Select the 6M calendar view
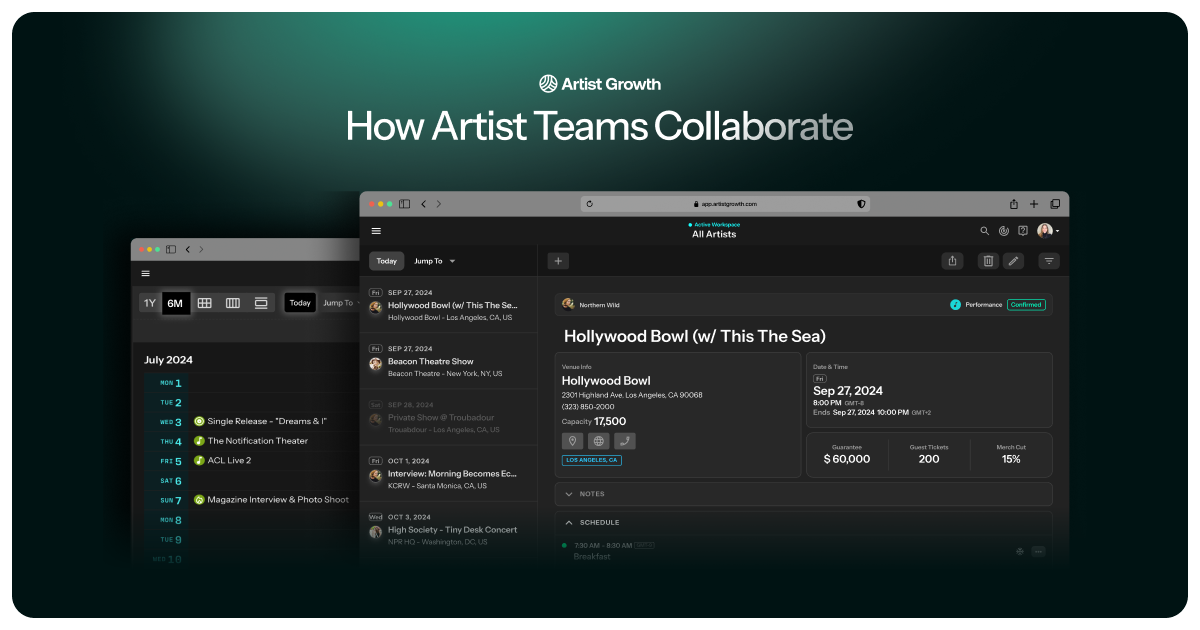Screen dimensions: 1200x630 [x=176, y=303]
